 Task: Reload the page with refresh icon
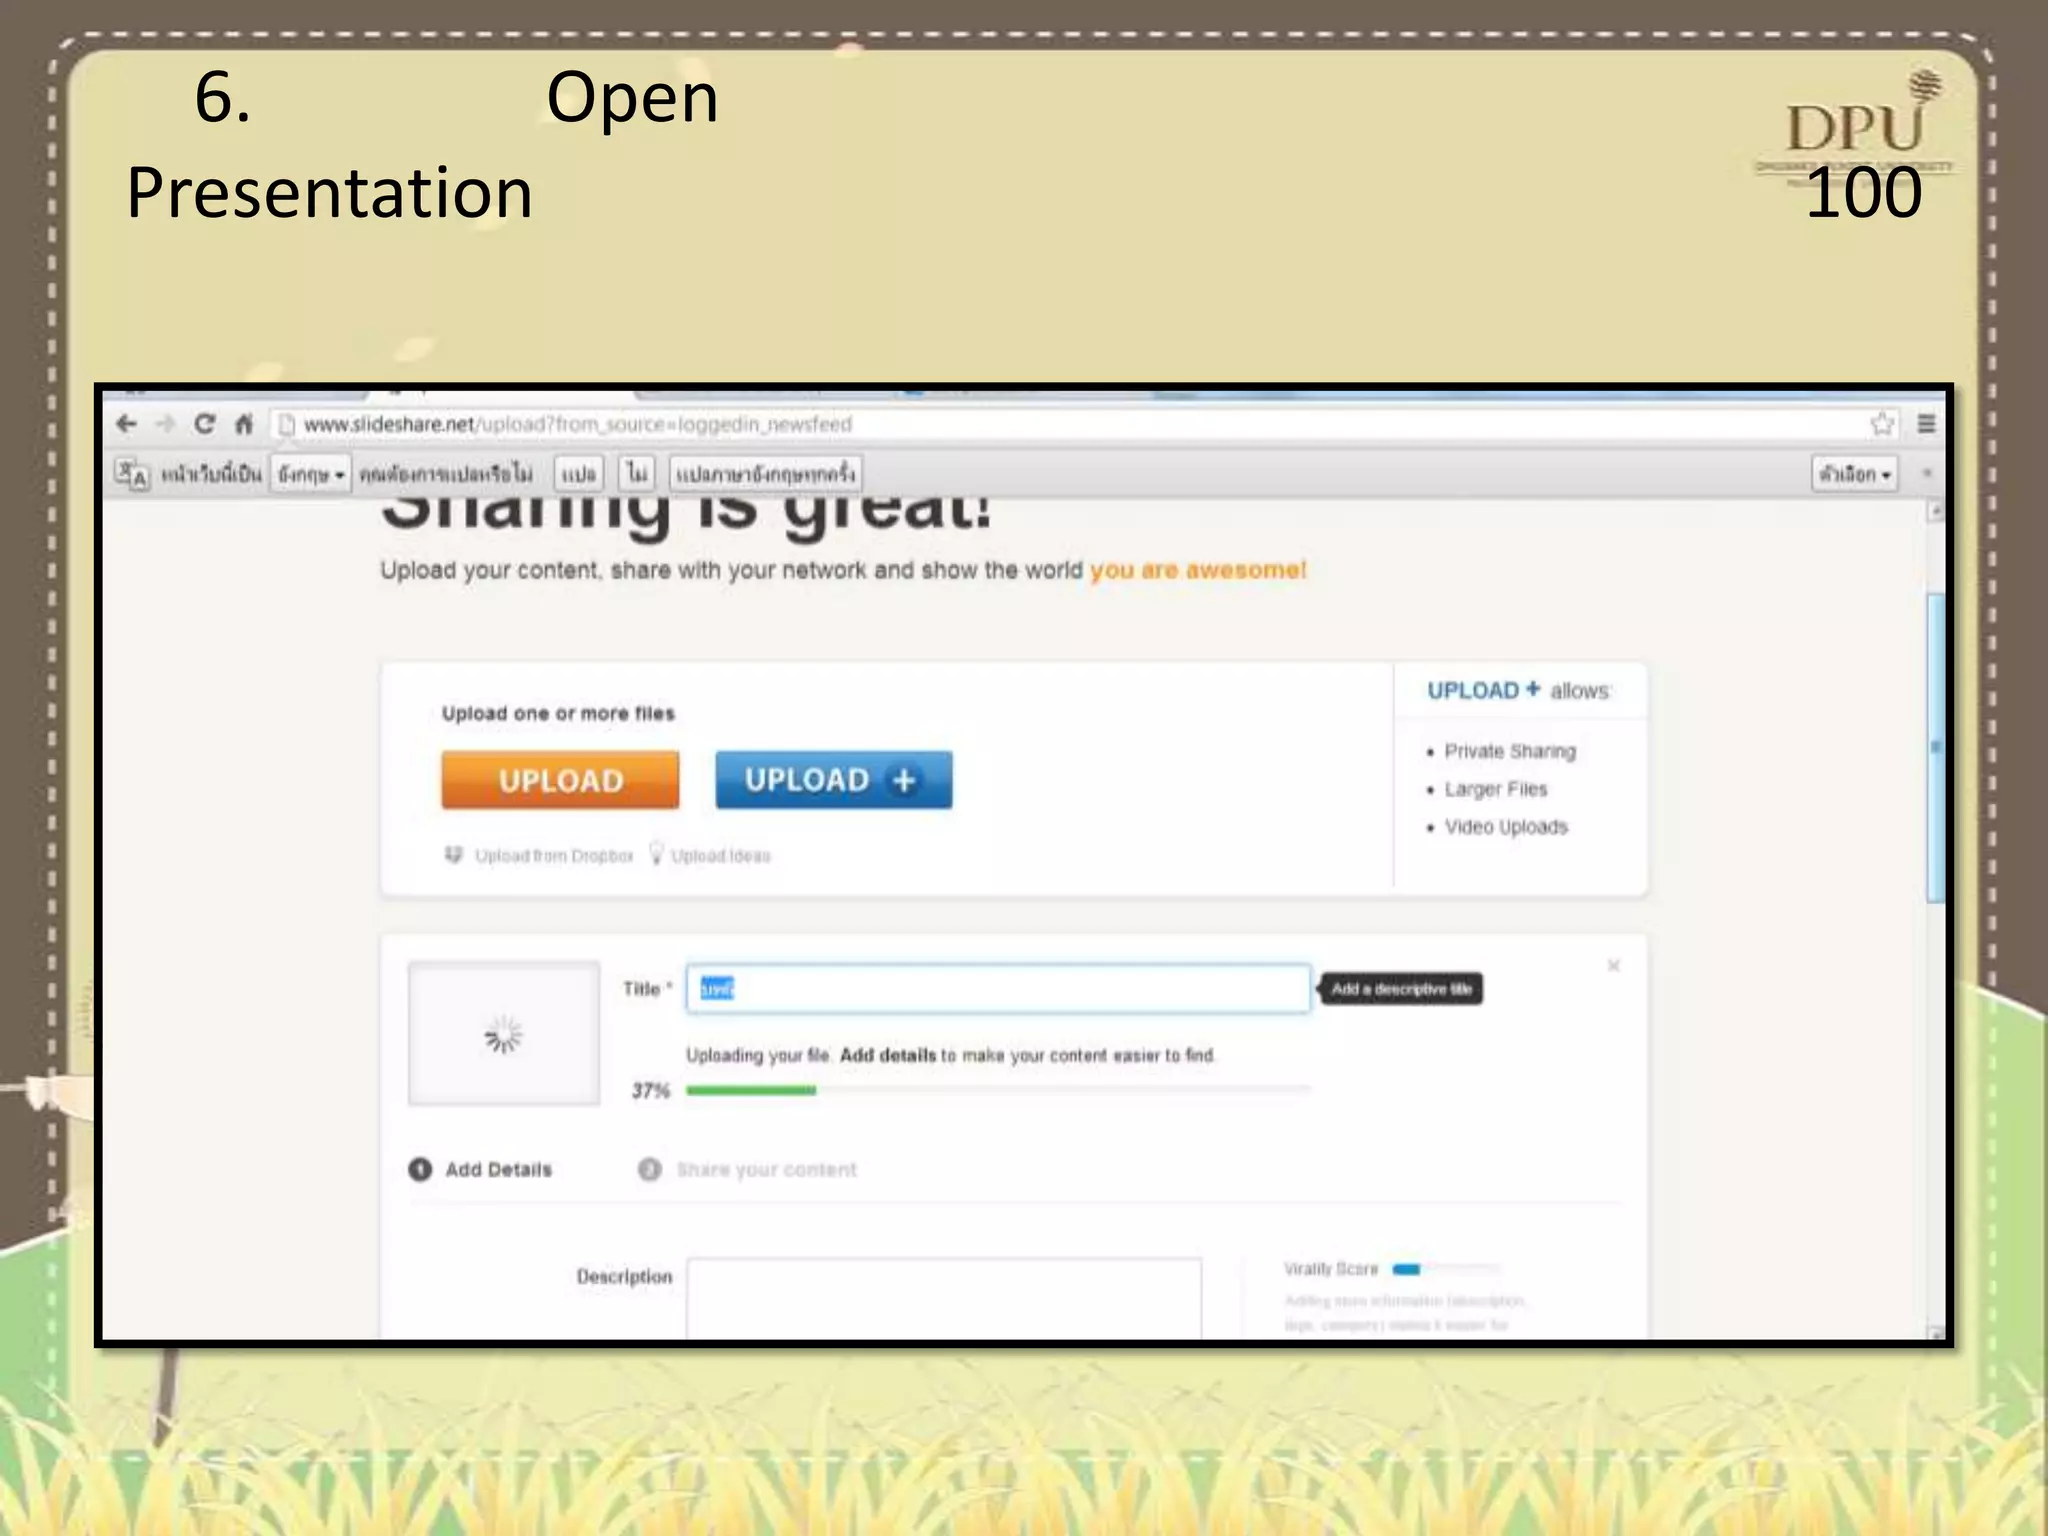click(204, 424)
